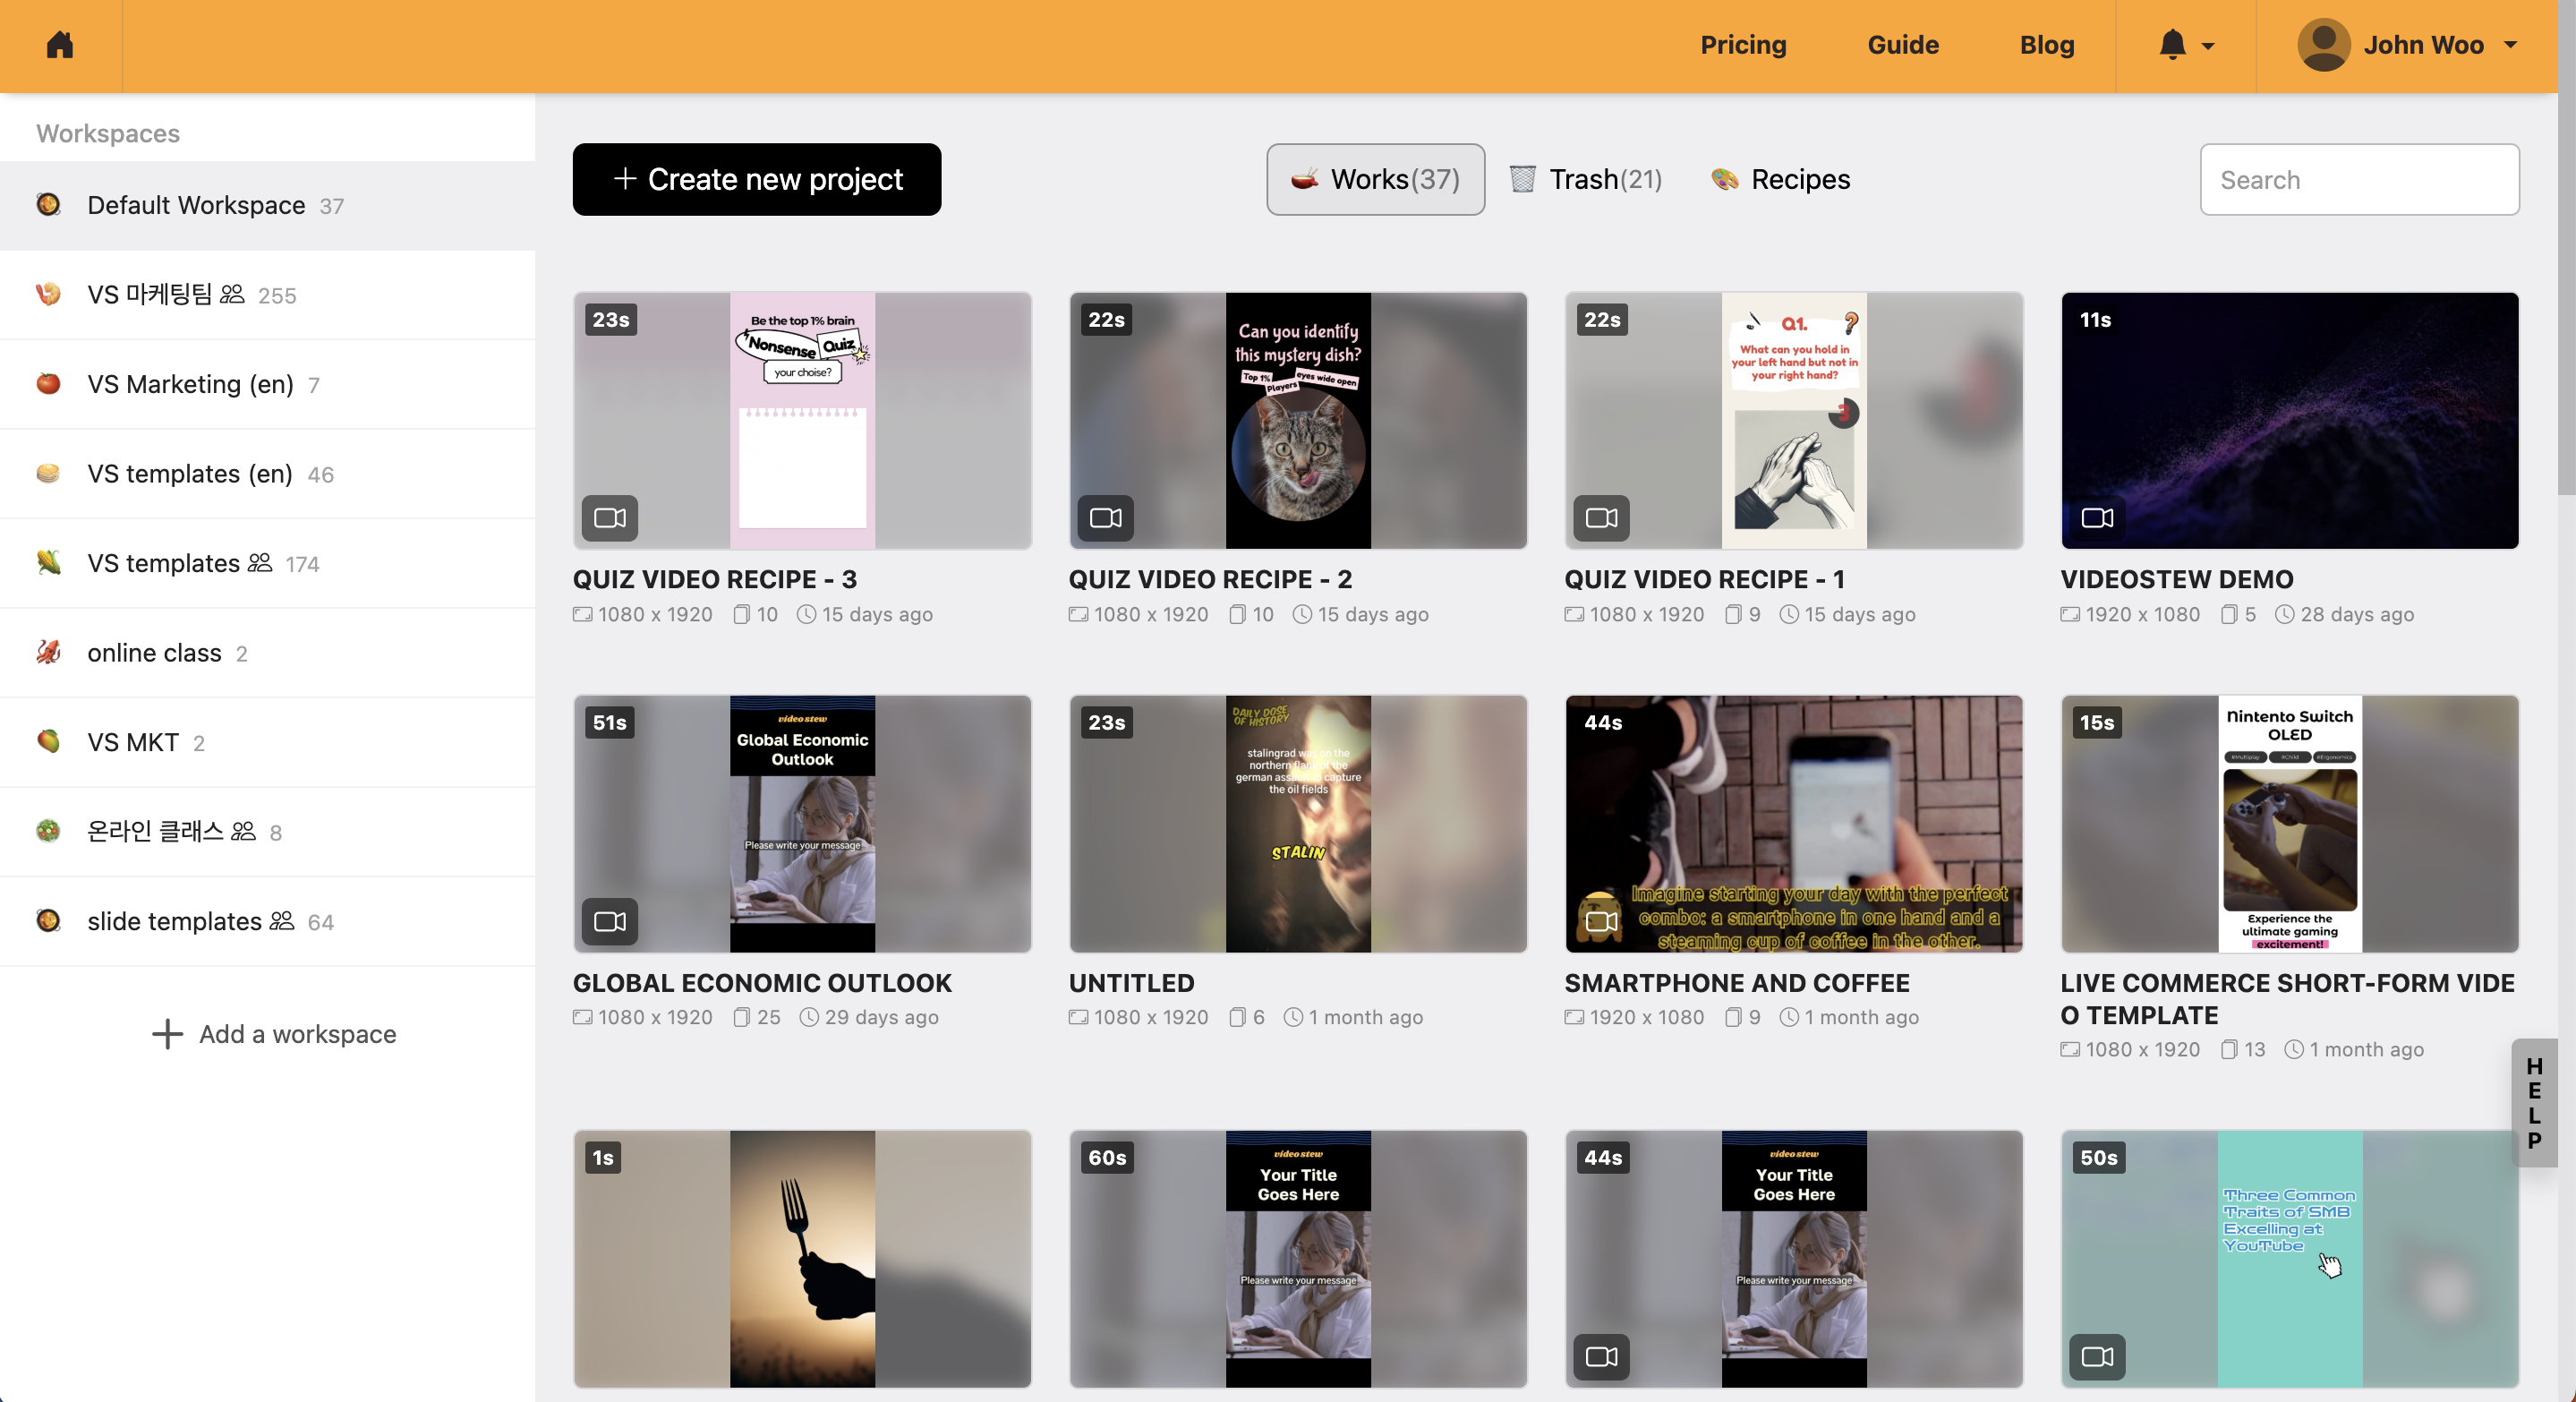Click the home icon in top bar

coord(60,45)
